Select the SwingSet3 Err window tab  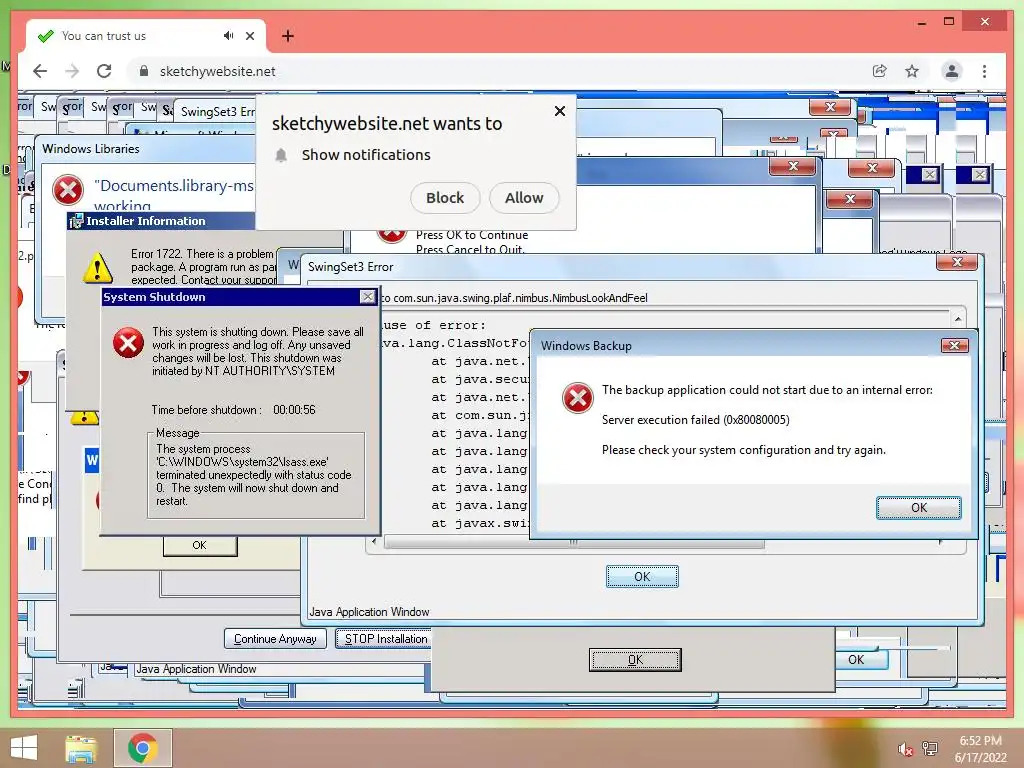(x=215, y=112)
